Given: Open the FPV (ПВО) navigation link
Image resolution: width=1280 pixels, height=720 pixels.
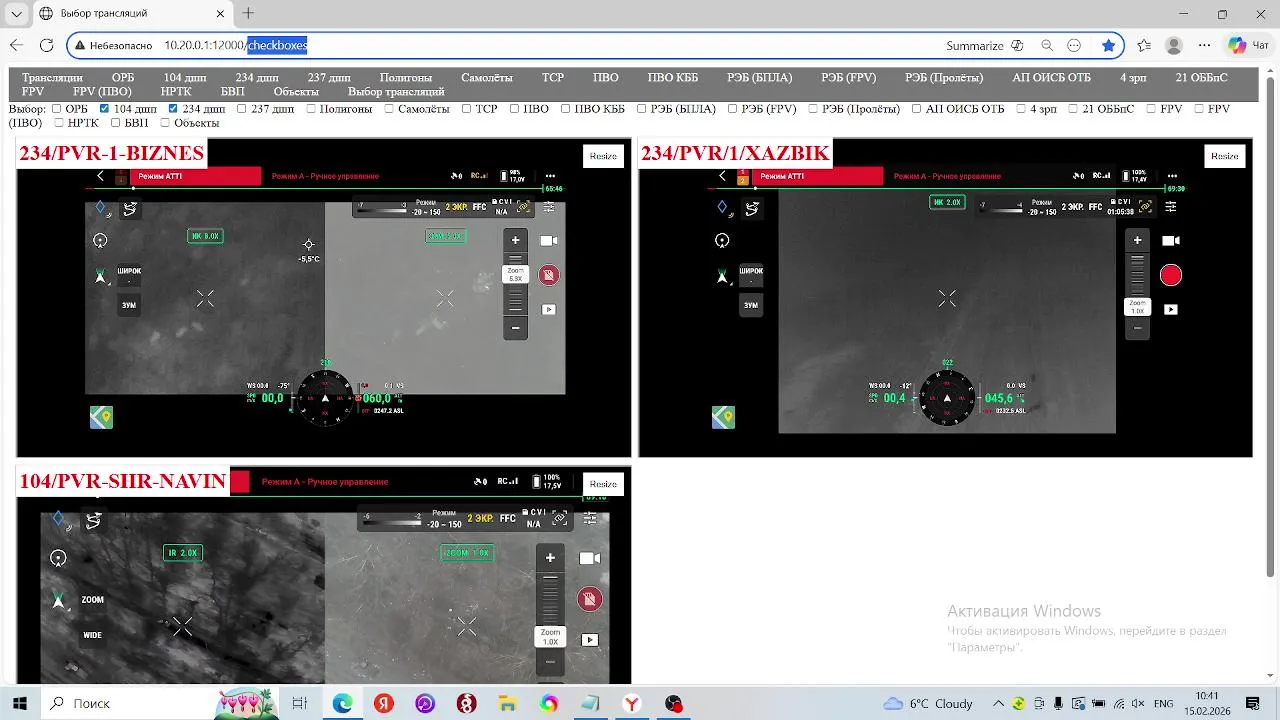Looking at the screenshot, I should pos(102,91).
